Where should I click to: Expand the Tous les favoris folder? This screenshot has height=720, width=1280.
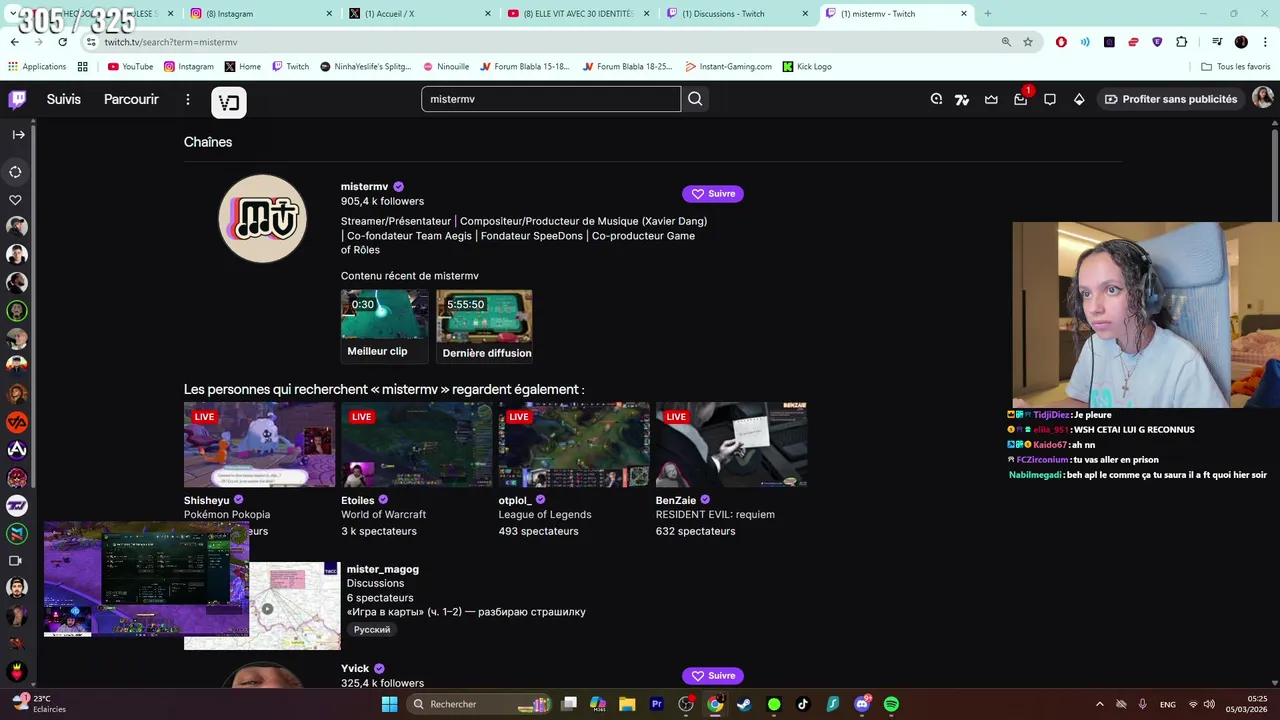click(1236, 67)
